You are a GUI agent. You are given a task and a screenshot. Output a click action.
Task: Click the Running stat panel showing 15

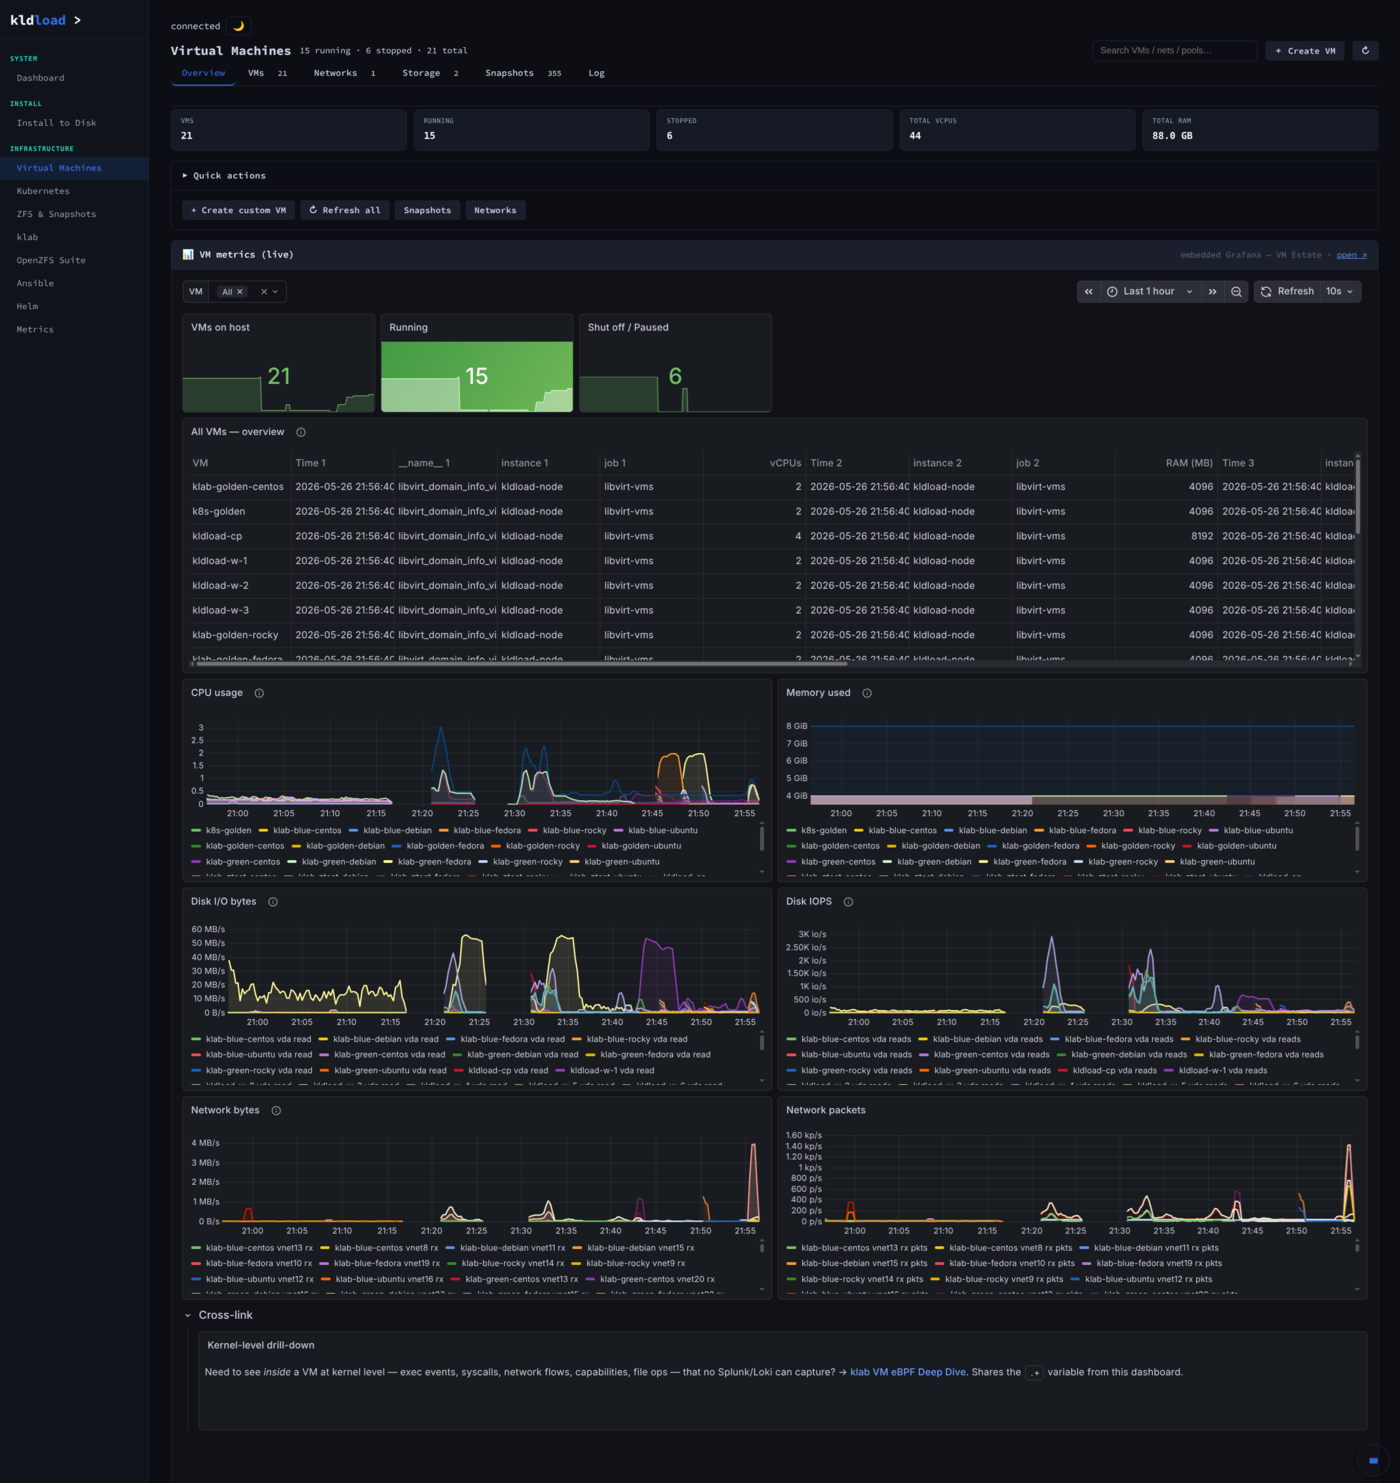[477, 363]
